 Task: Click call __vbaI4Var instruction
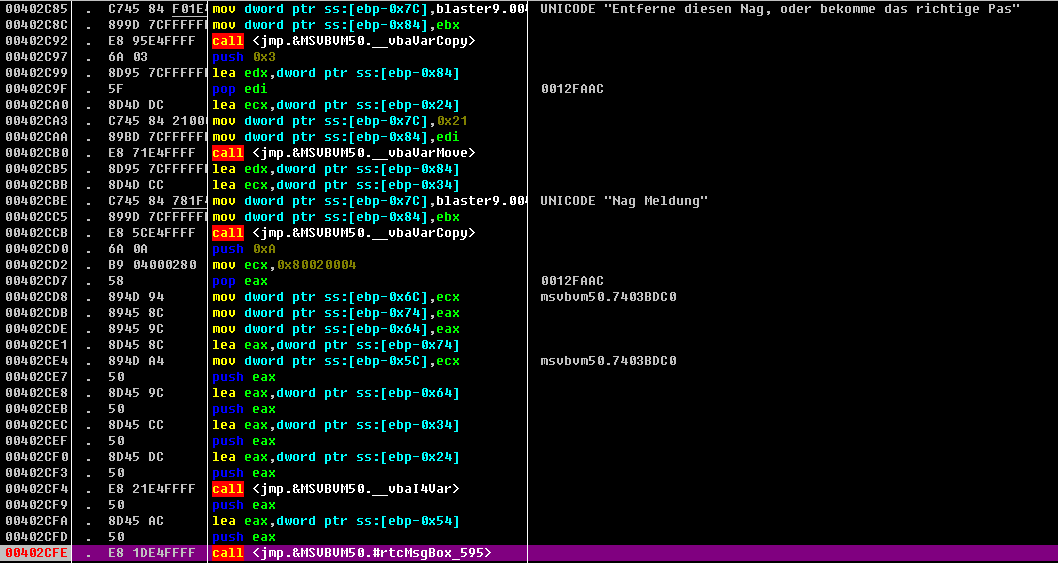click(335, 489)
